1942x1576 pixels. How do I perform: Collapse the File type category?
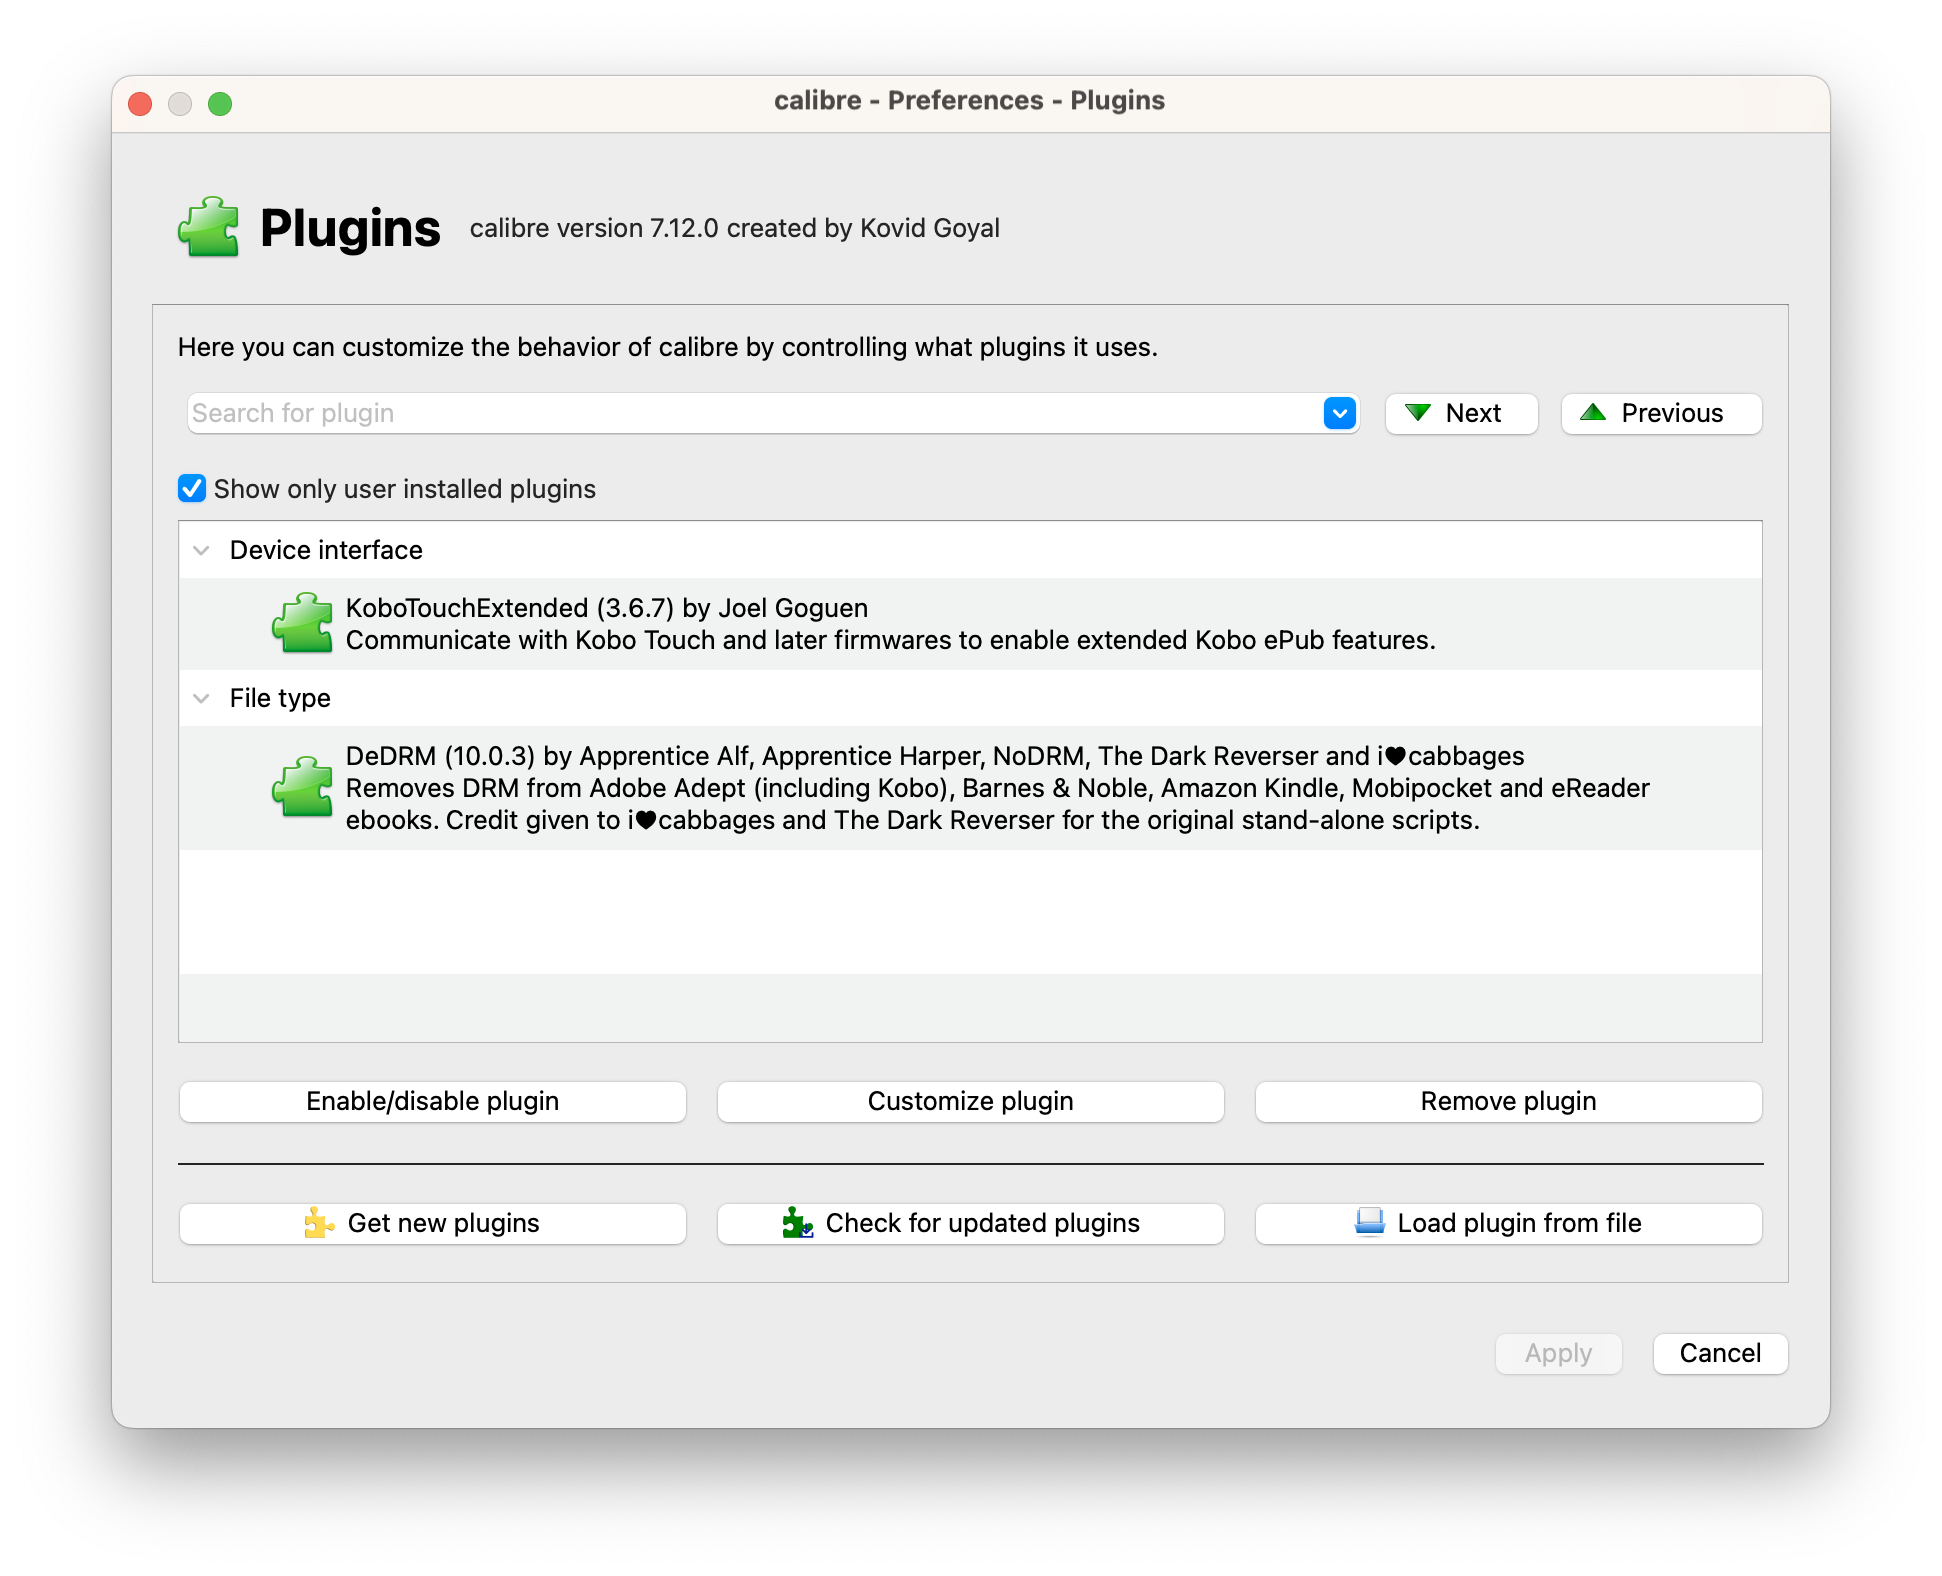(202, 698)
